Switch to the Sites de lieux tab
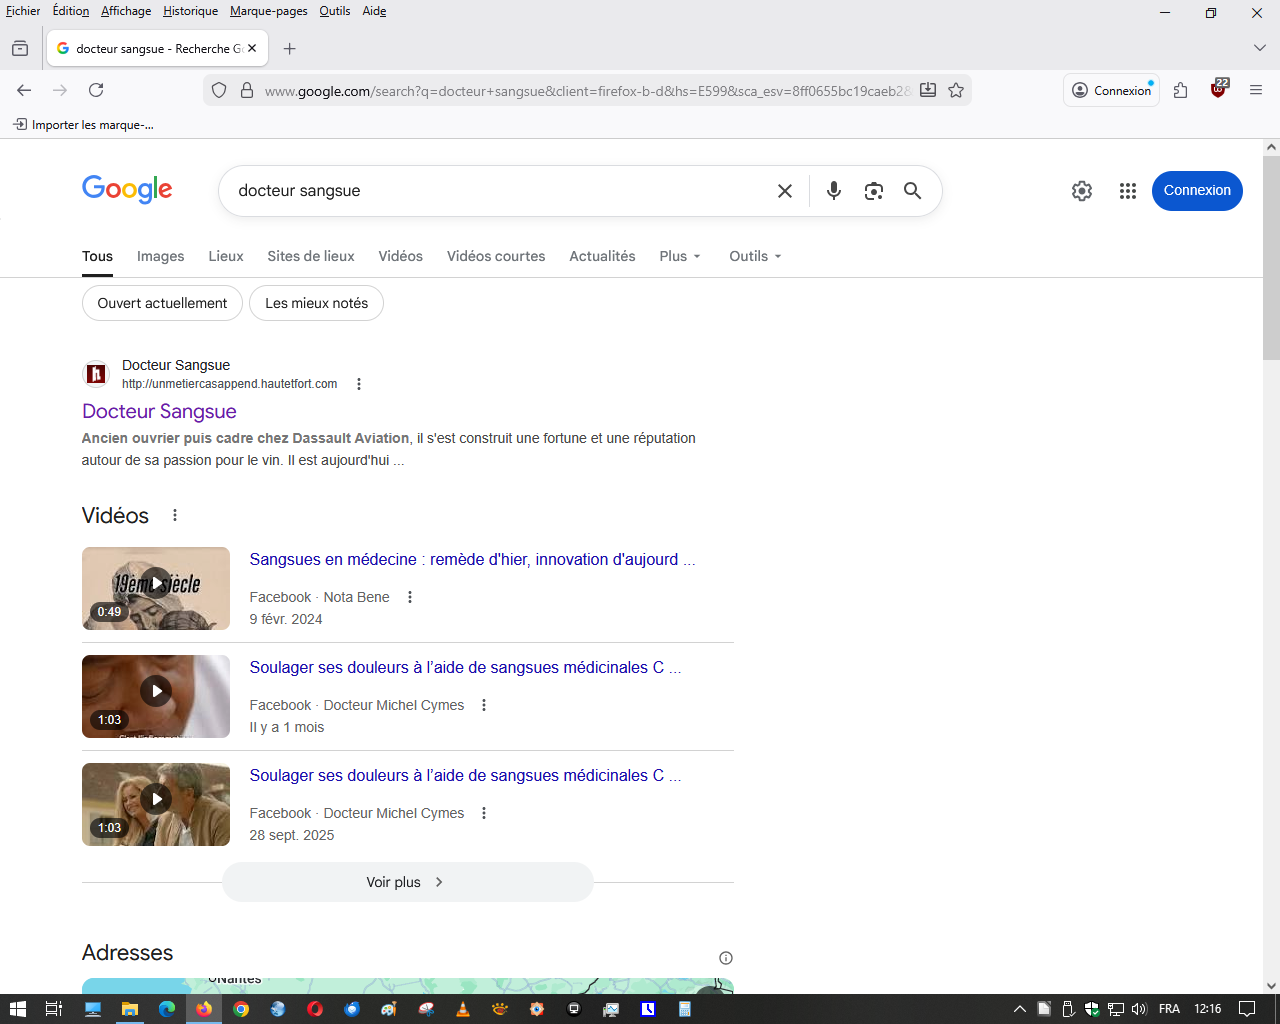The image size is (1280, 1024). pyautogui.click(x=311, y=257)
